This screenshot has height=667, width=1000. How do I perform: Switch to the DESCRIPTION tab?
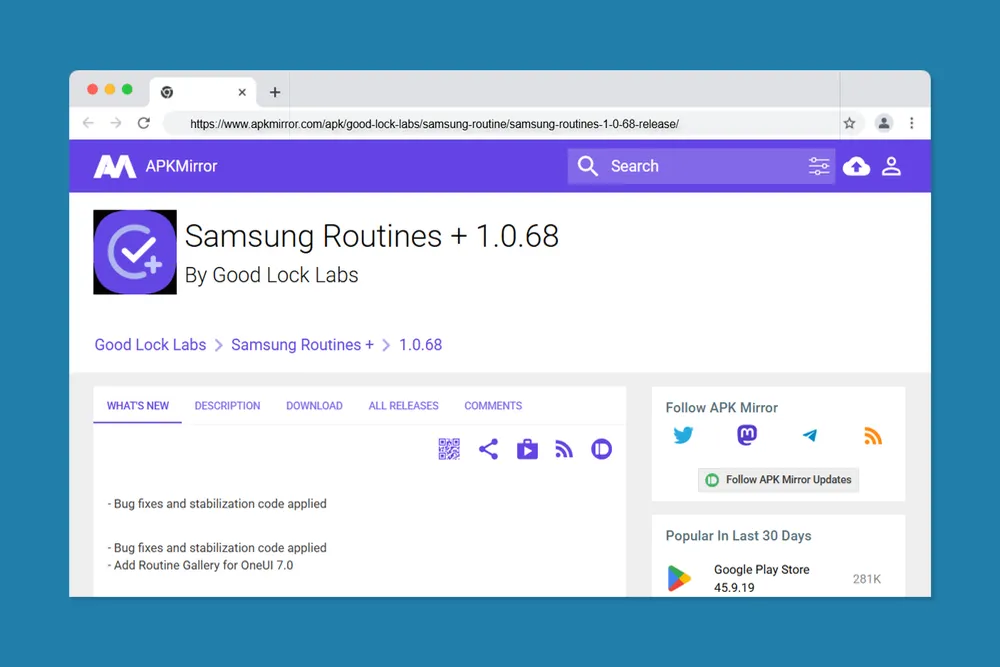click(228, 406)
